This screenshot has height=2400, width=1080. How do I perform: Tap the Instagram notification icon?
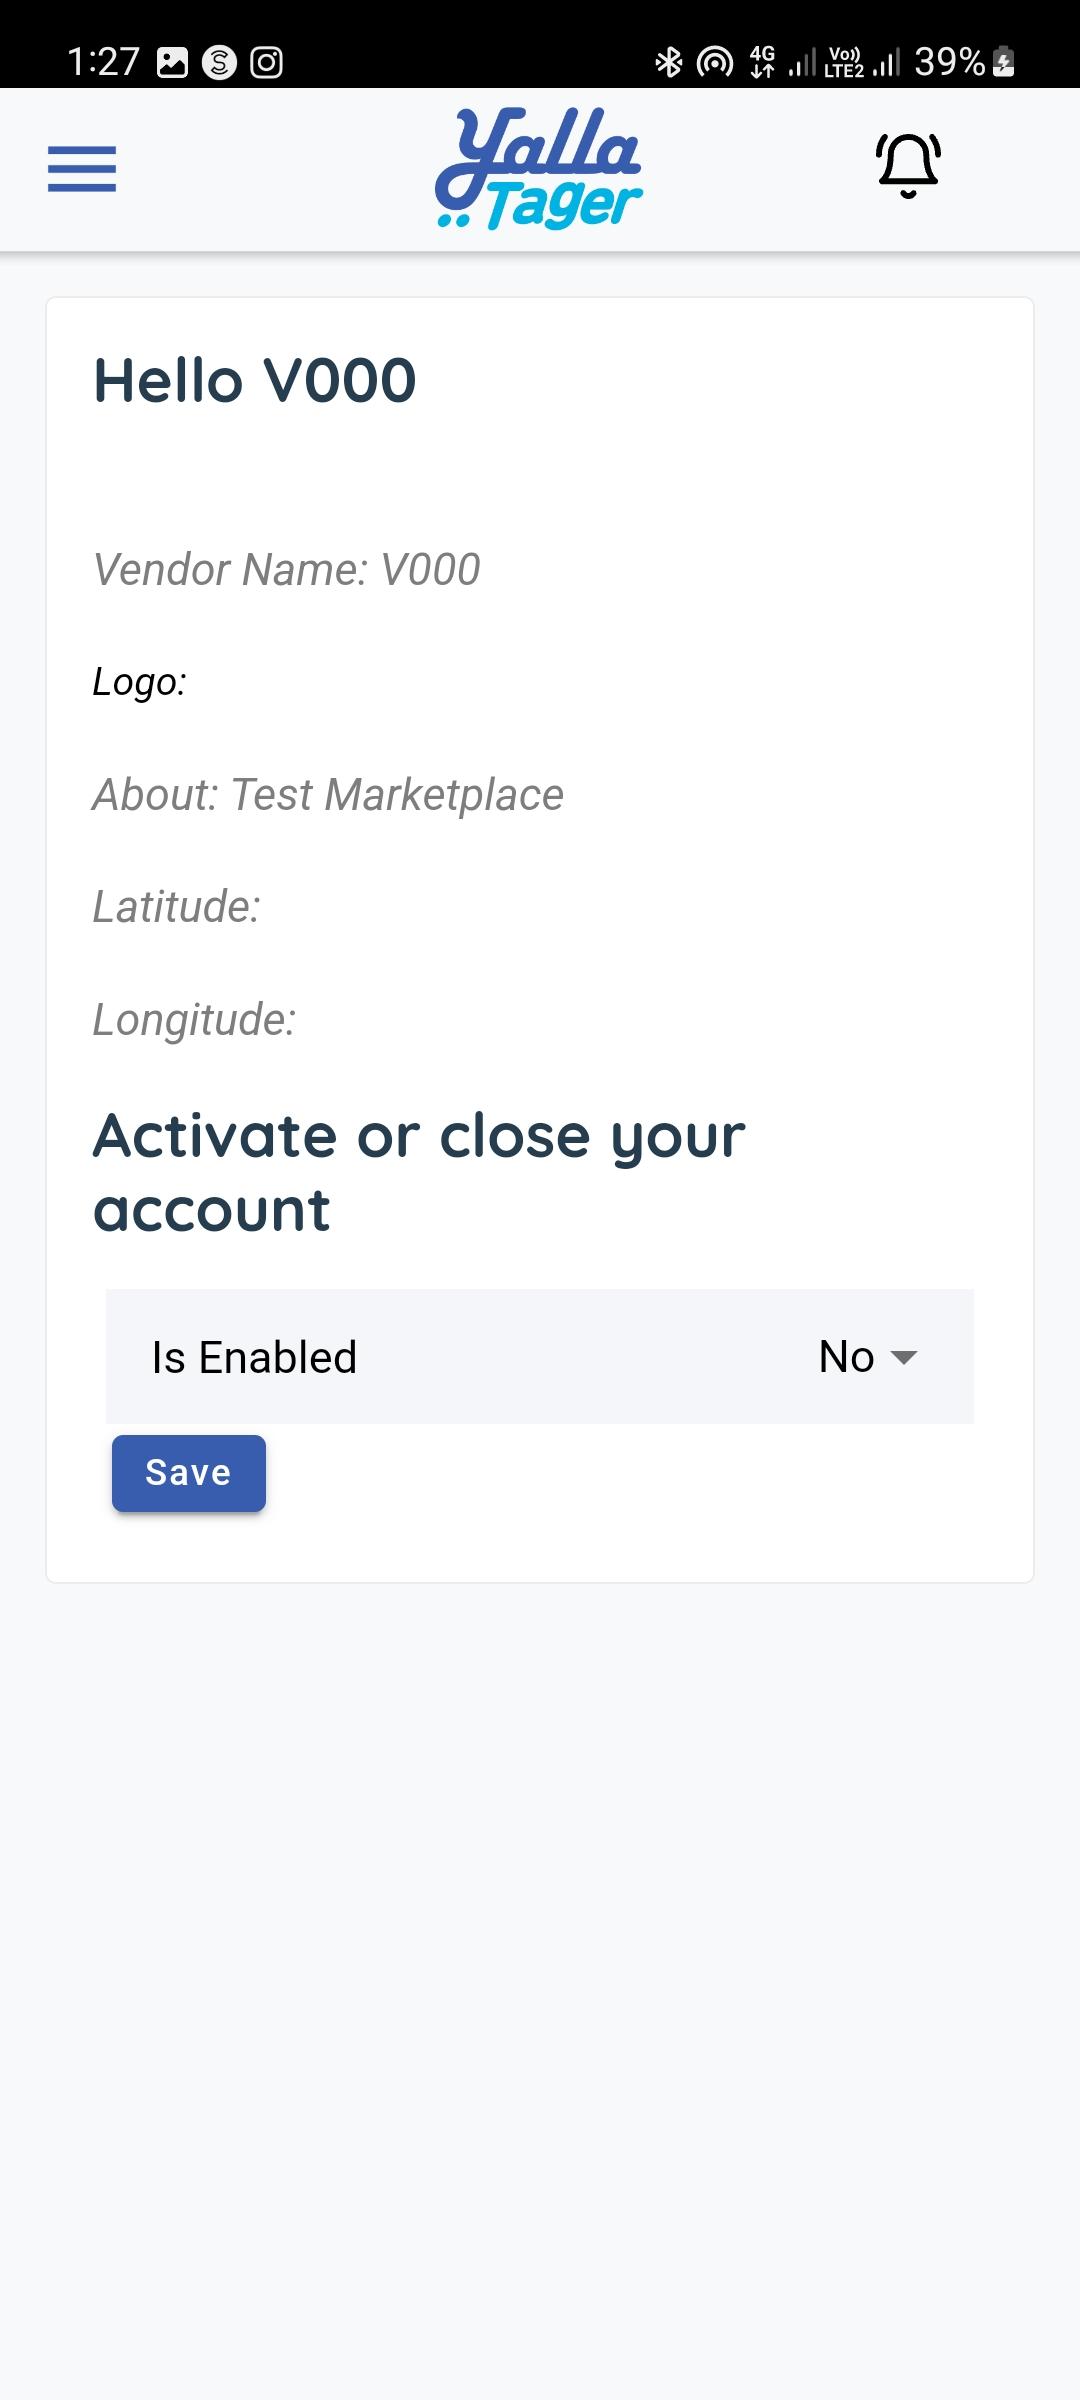pos(266,62)
